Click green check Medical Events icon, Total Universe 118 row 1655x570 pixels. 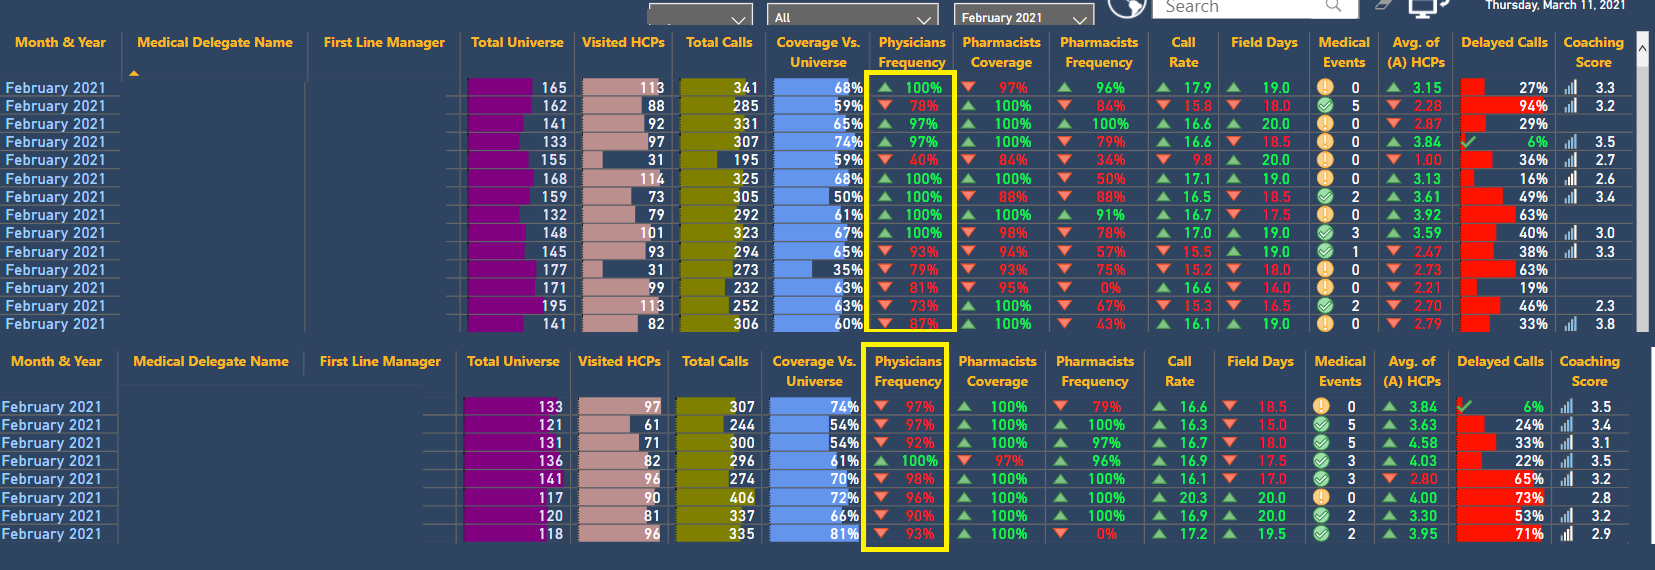click(1321, 533)
